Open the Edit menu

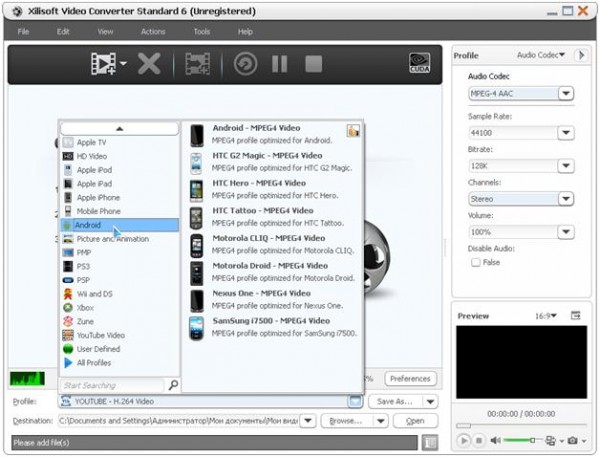[63, 32]
